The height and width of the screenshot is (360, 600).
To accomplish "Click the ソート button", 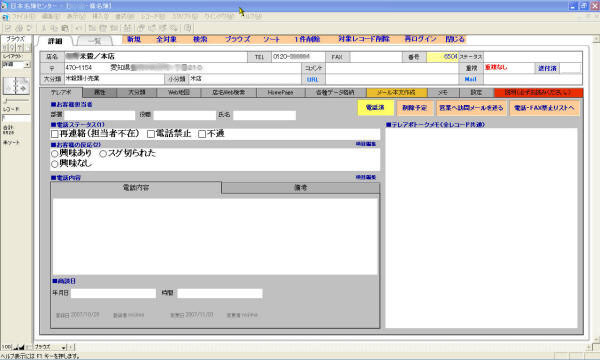I will tap(271, 39).
